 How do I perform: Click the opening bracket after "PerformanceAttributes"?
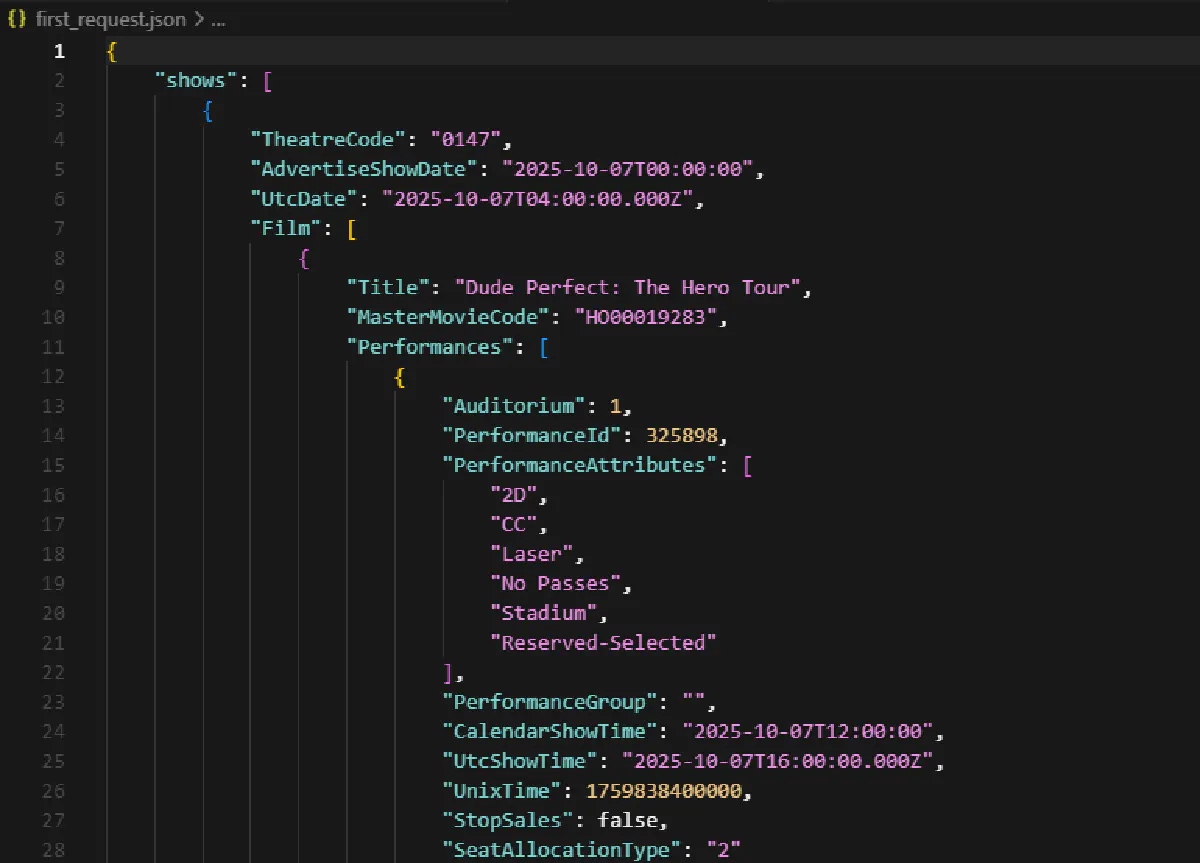747,465
